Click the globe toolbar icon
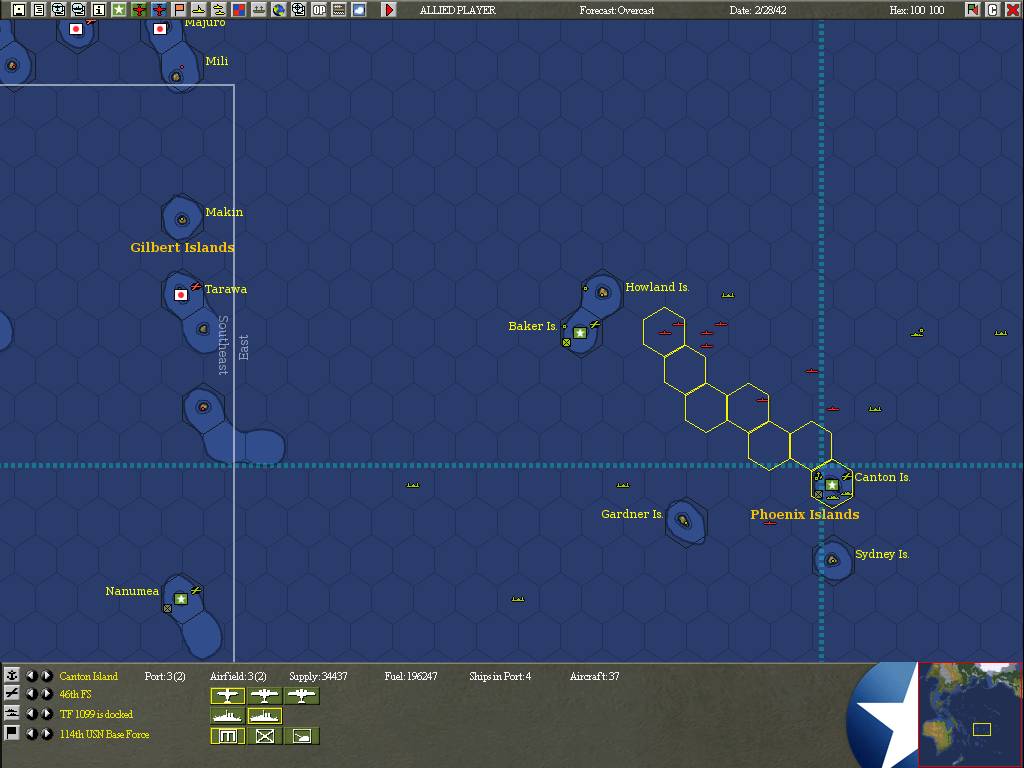This screenshot has width=1024, height=768. click(x=279, y=9)
